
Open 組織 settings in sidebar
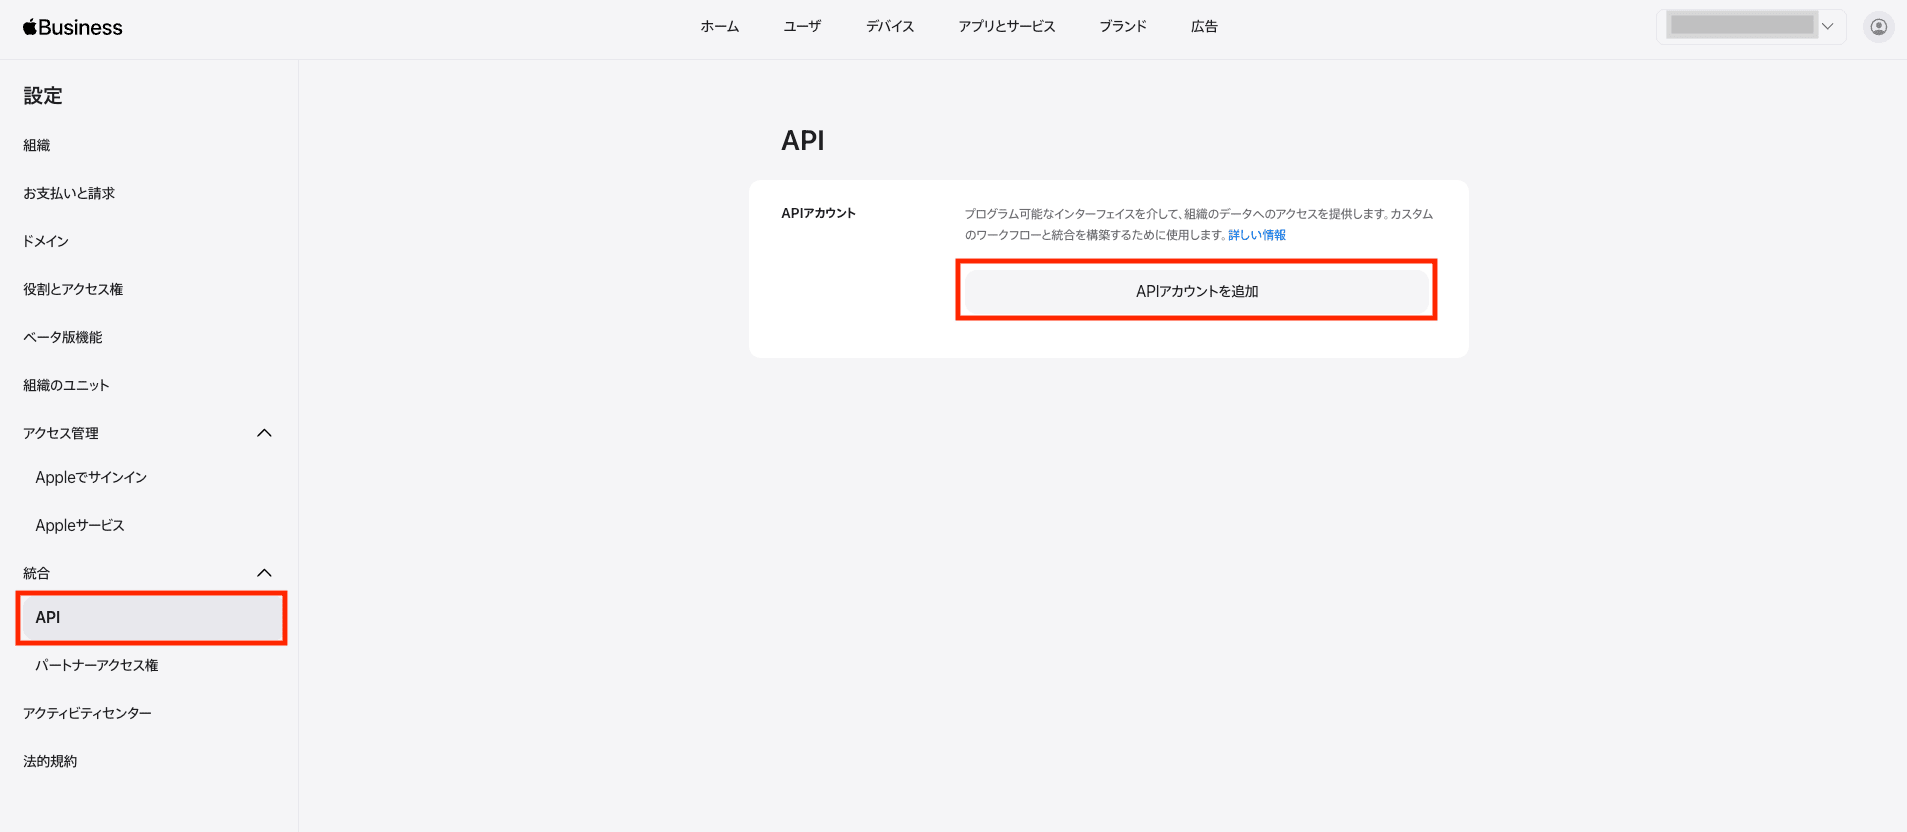[x=37, y=145]
